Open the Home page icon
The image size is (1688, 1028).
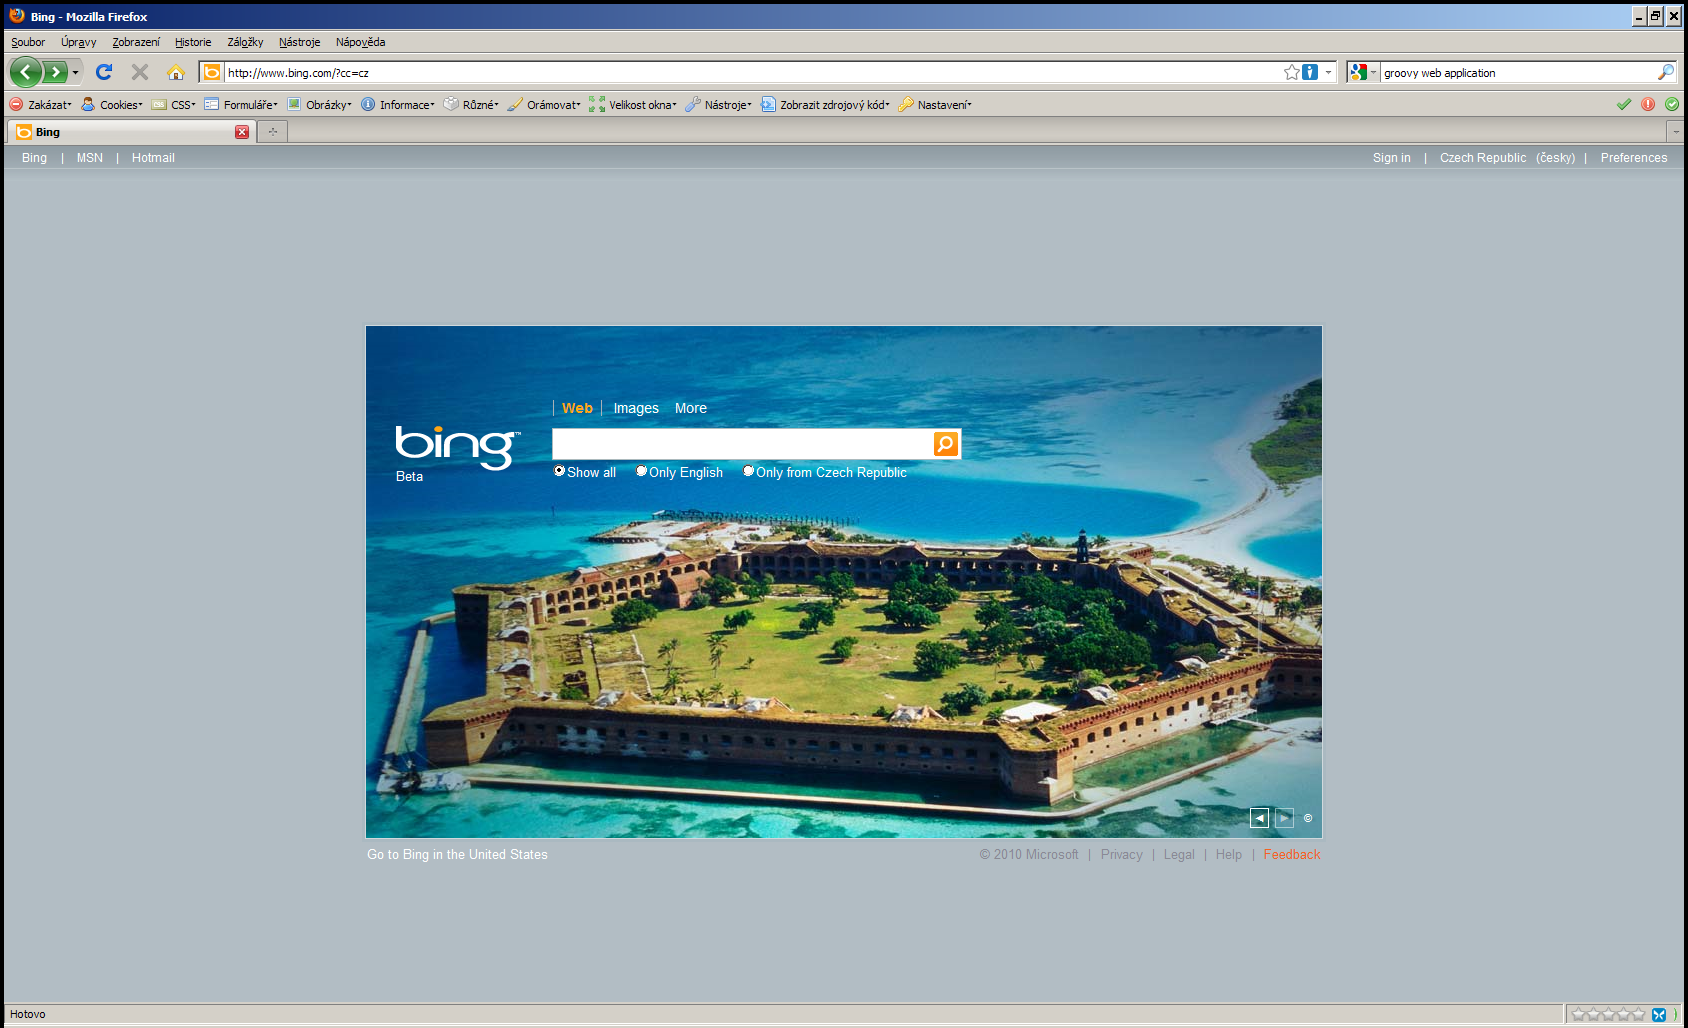(x=176, y=72)
